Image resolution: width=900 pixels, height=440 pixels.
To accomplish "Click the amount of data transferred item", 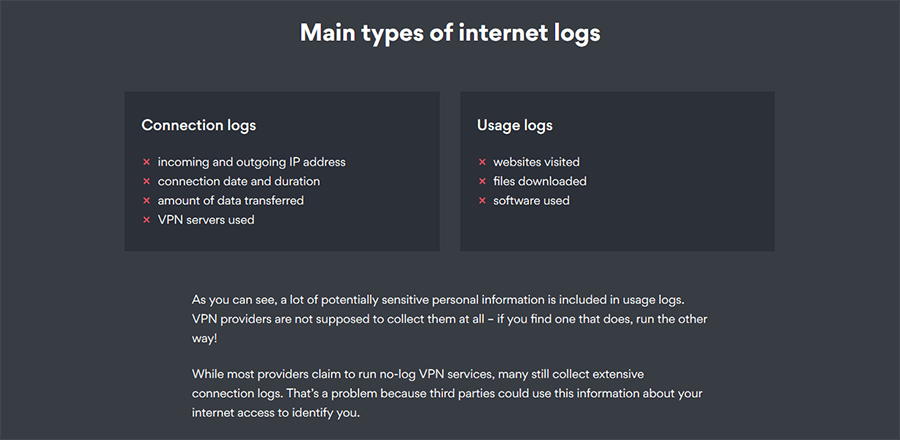I will tap(231, 201).
